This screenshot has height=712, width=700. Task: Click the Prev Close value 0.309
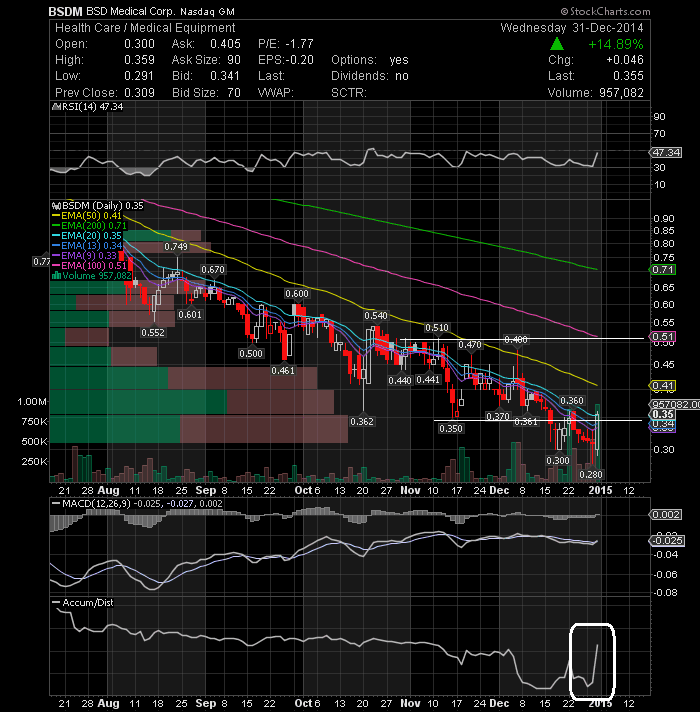(x=139, y=93)
